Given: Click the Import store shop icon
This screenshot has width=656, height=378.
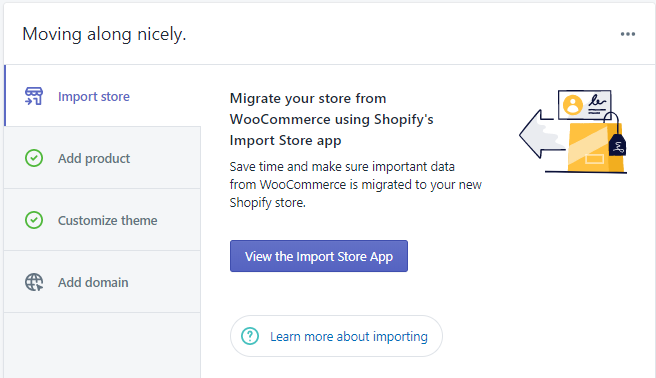Looking at the screenshot, I should (x=34, y=96).
